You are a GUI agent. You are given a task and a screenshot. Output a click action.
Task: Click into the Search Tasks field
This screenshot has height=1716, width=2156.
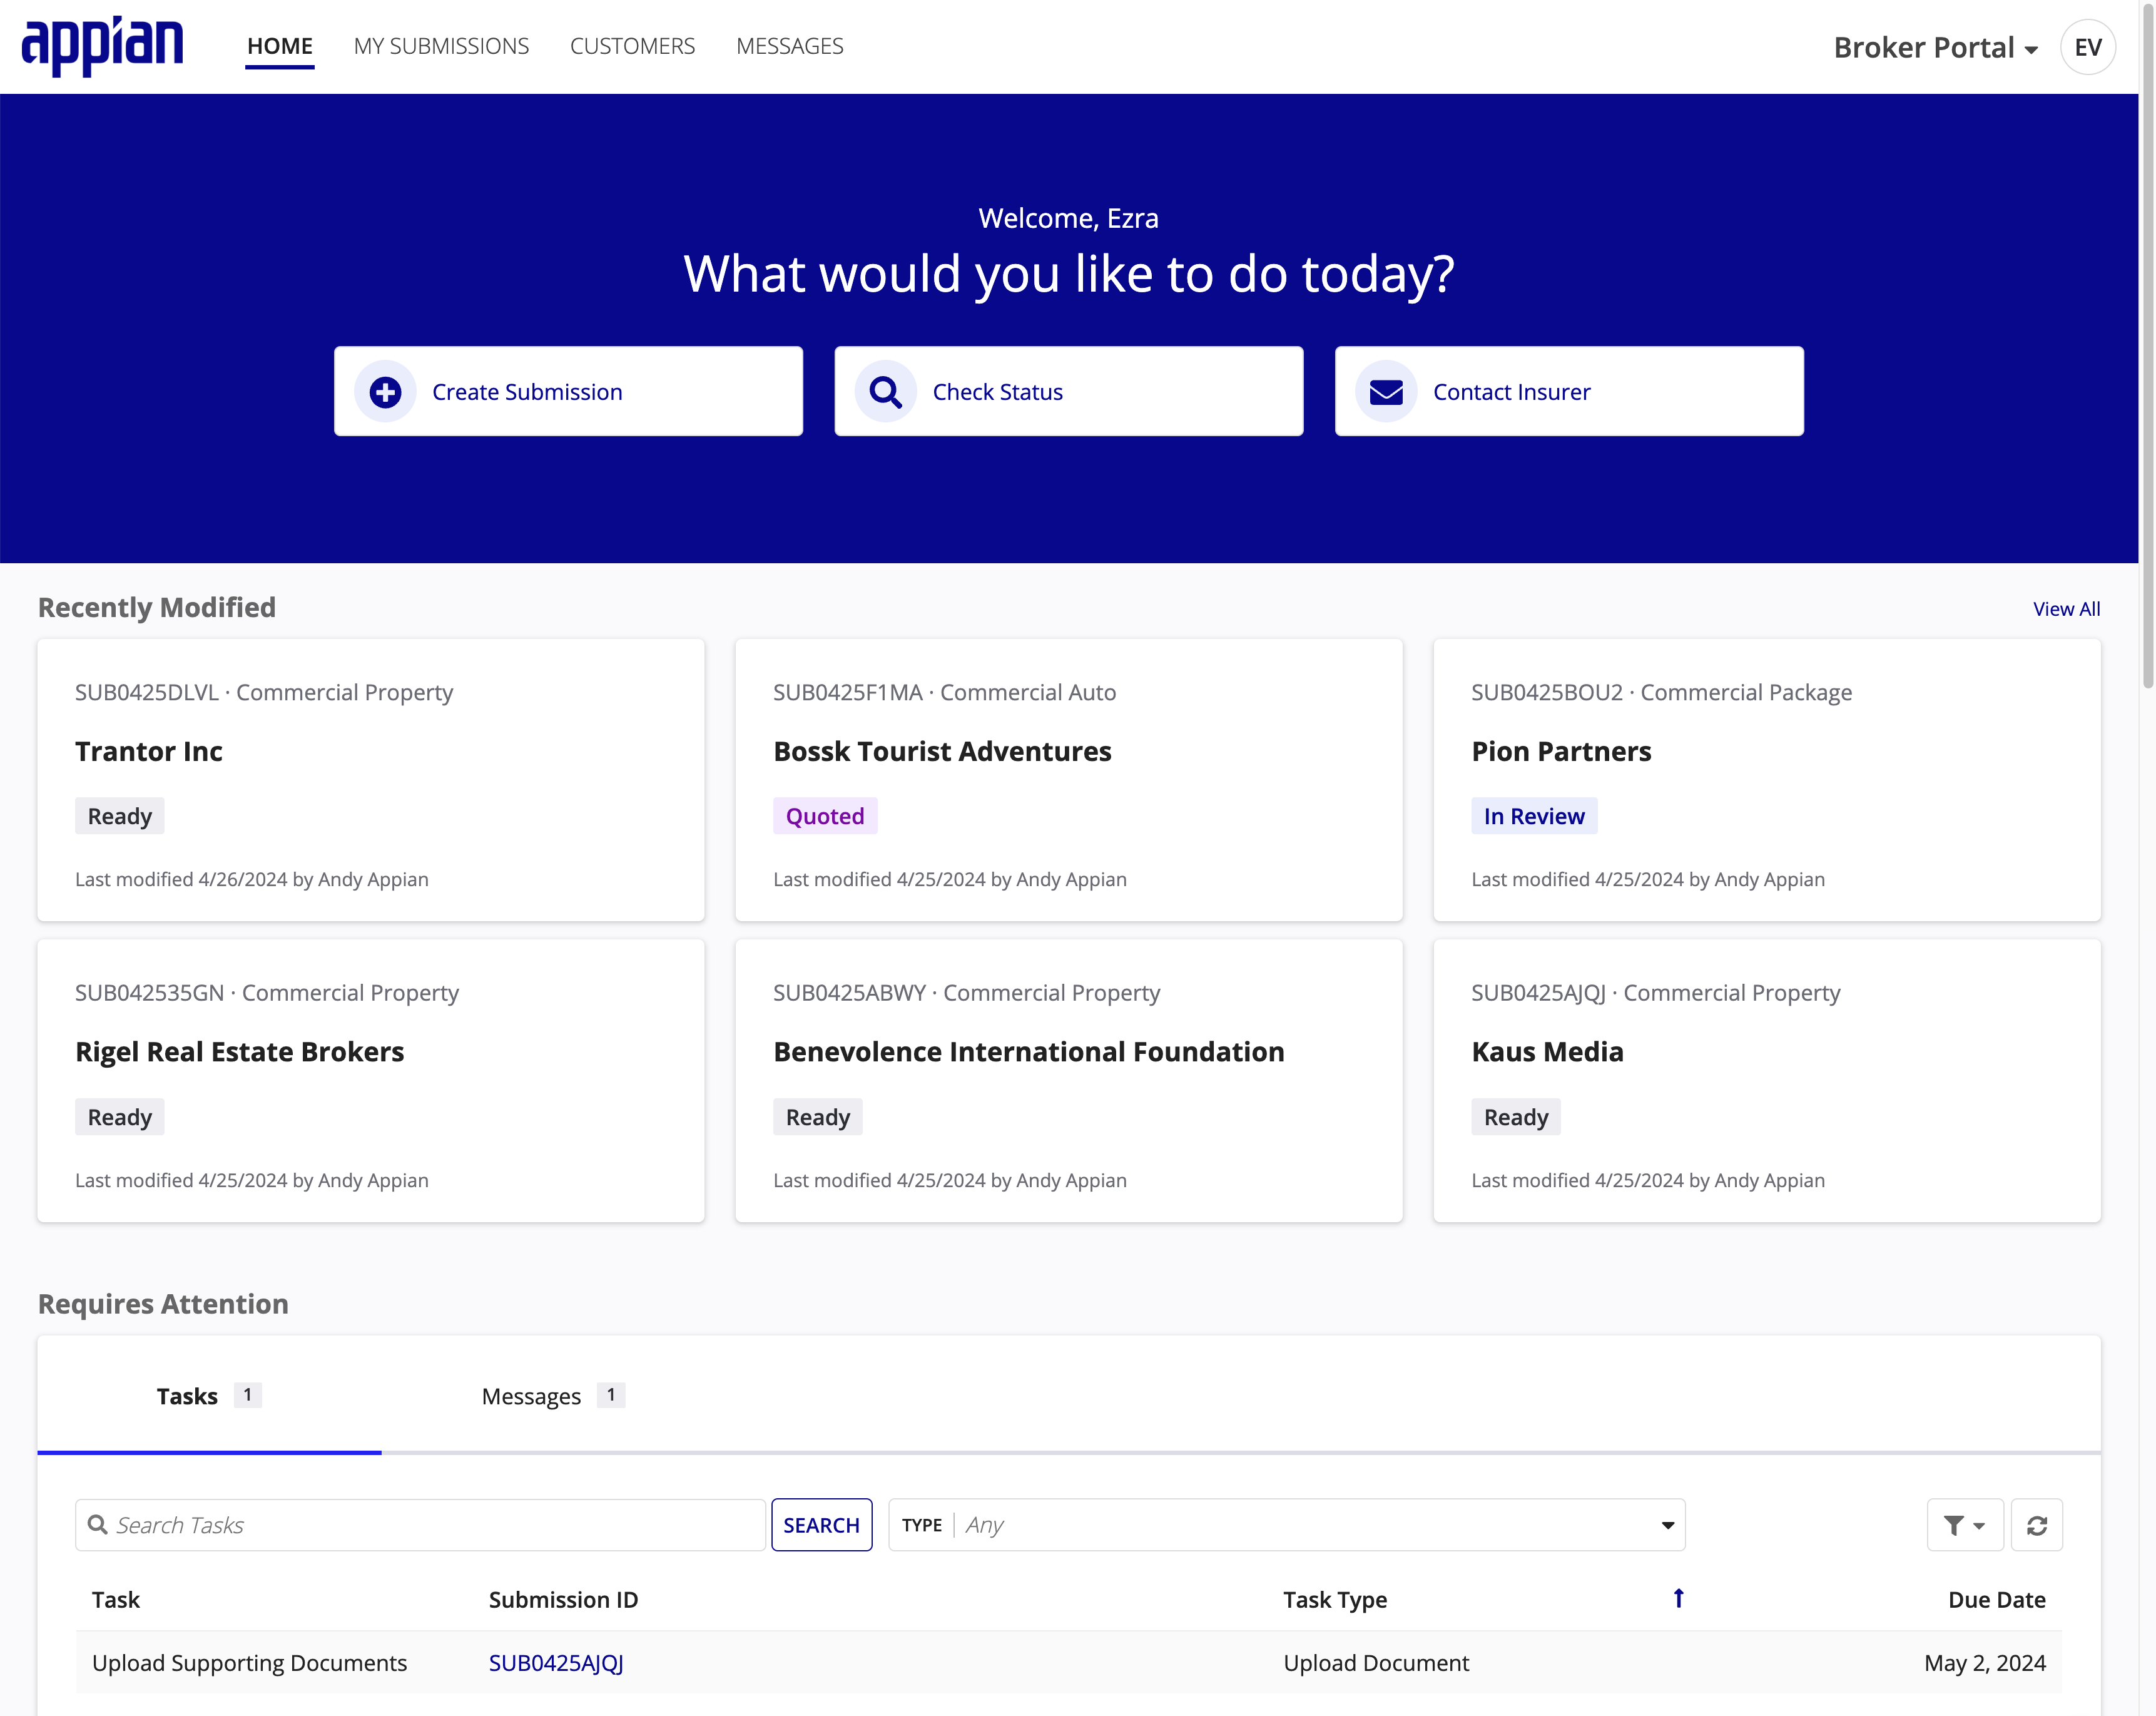[x=420, y=1525]
